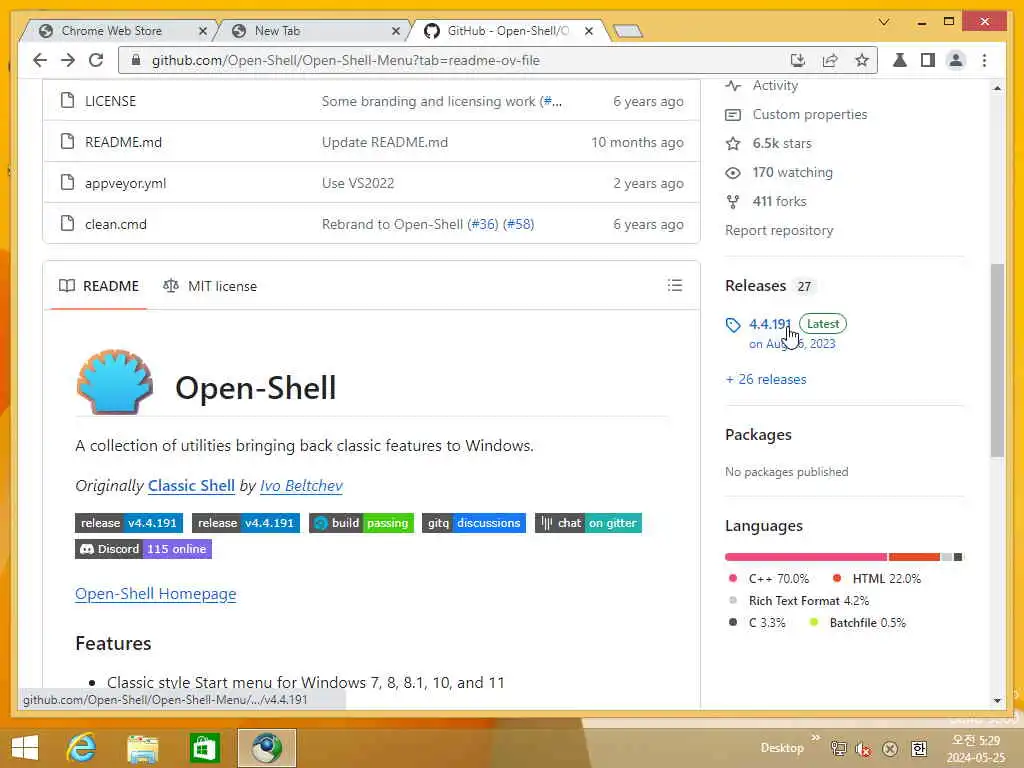Open repository Activity link
Screen dimensions: 1024x768
tap(775, 86)
